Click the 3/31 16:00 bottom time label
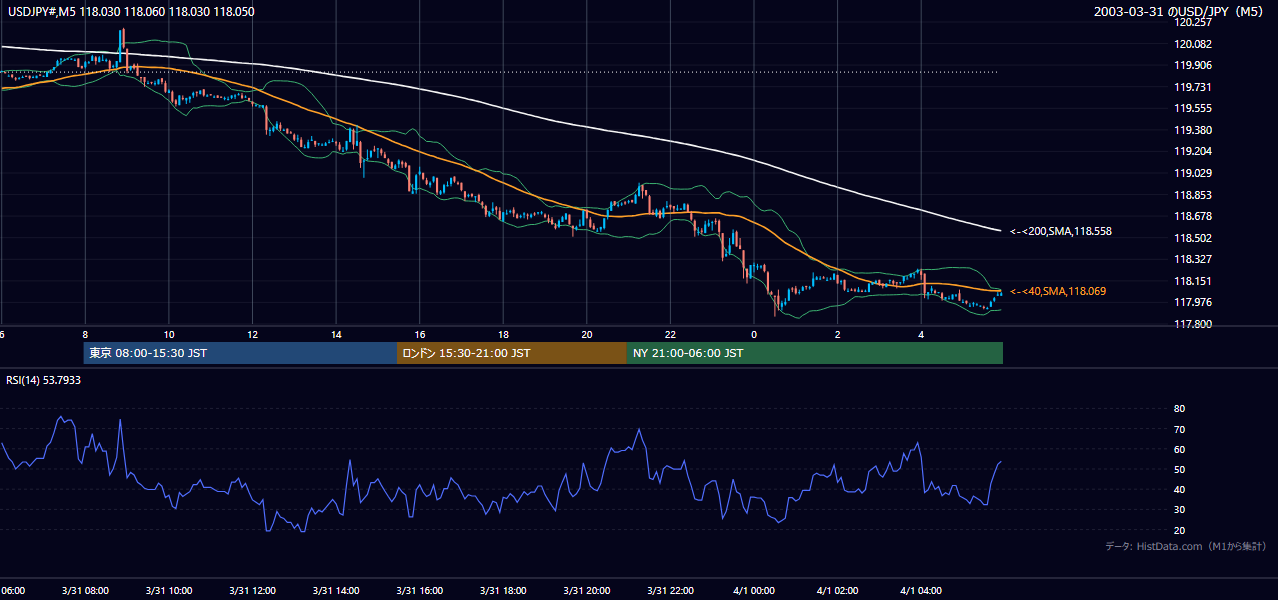The image size is (1278, 600). [x=420, y=591]
